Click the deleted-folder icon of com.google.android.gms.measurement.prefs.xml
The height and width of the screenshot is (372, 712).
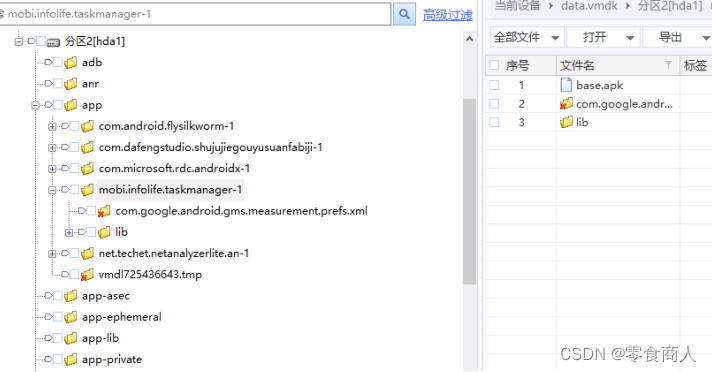point(104,211)
